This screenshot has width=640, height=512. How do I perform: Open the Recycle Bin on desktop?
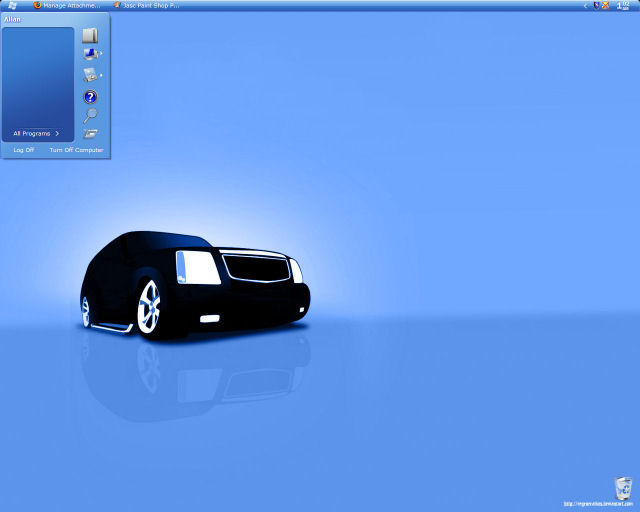click(623, 488)
